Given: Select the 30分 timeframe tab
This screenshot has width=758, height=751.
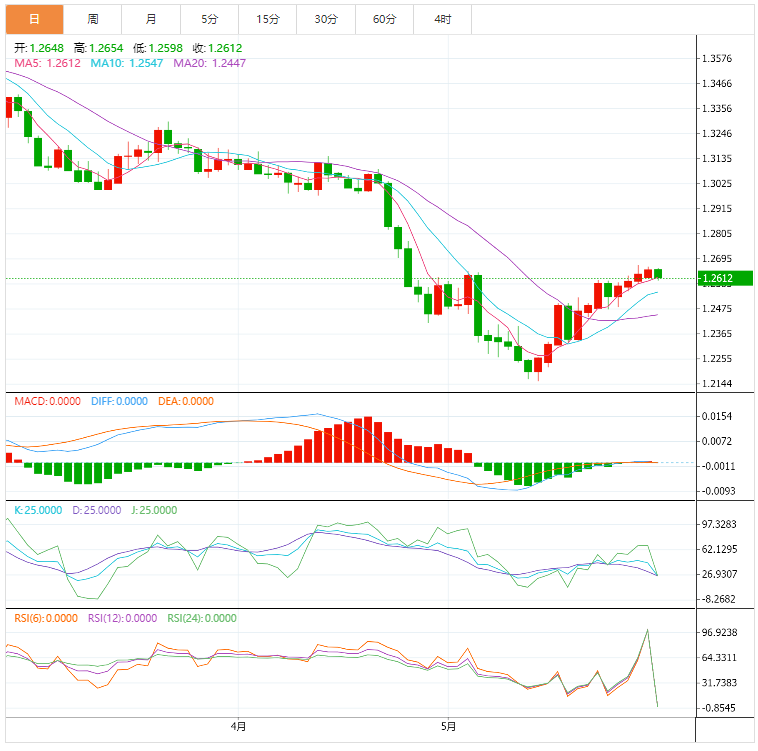Looking at the screenshot, I should (x=326, y=19).
